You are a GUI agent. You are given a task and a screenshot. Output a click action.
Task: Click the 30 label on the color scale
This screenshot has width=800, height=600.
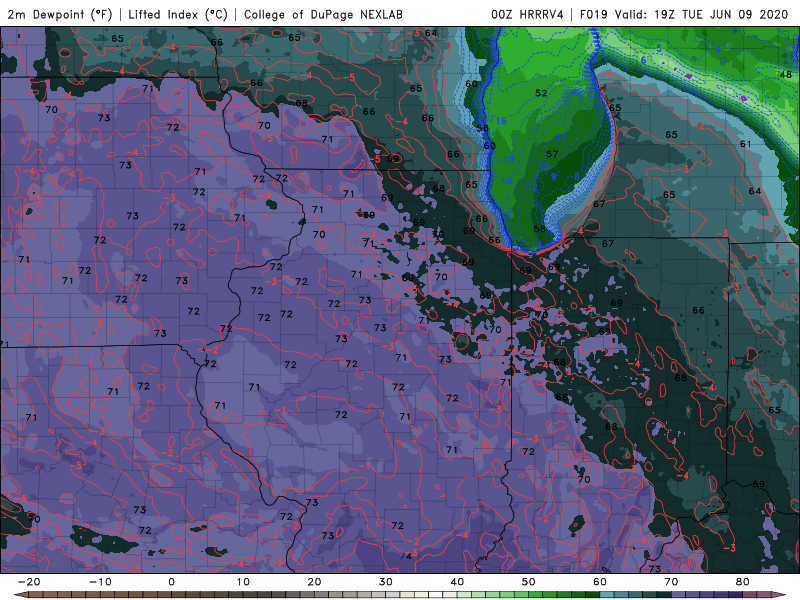point(386,582)
